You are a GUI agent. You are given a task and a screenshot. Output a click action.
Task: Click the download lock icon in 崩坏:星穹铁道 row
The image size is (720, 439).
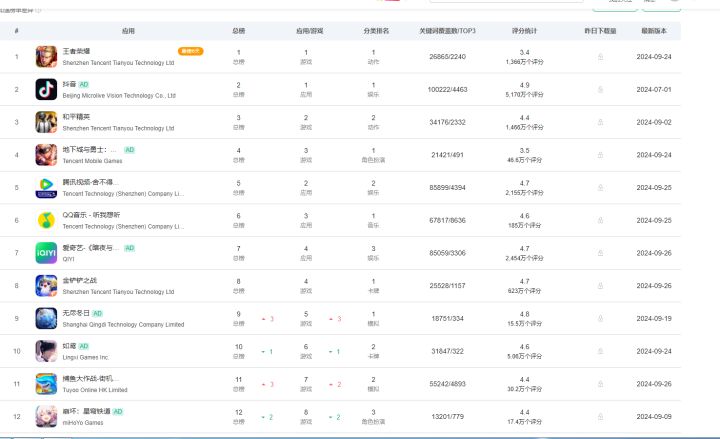[600, 416]
